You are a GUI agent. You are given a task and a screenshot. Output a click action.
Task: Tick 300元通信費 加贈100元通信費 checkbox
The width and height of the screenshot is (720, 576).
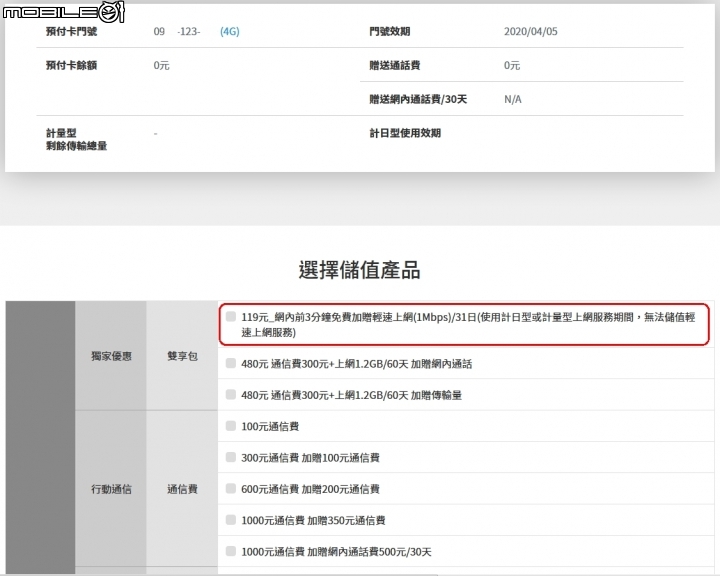231,457
